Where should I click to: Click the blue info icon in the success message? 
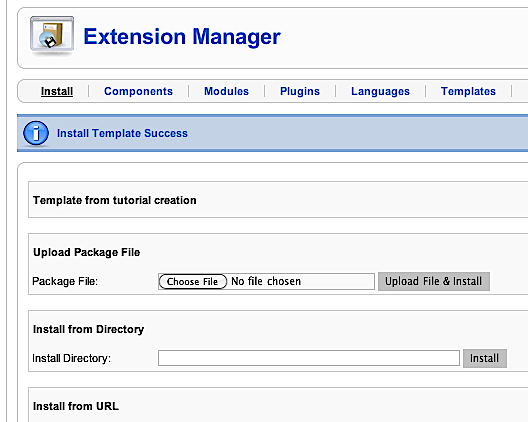[36, 133]
